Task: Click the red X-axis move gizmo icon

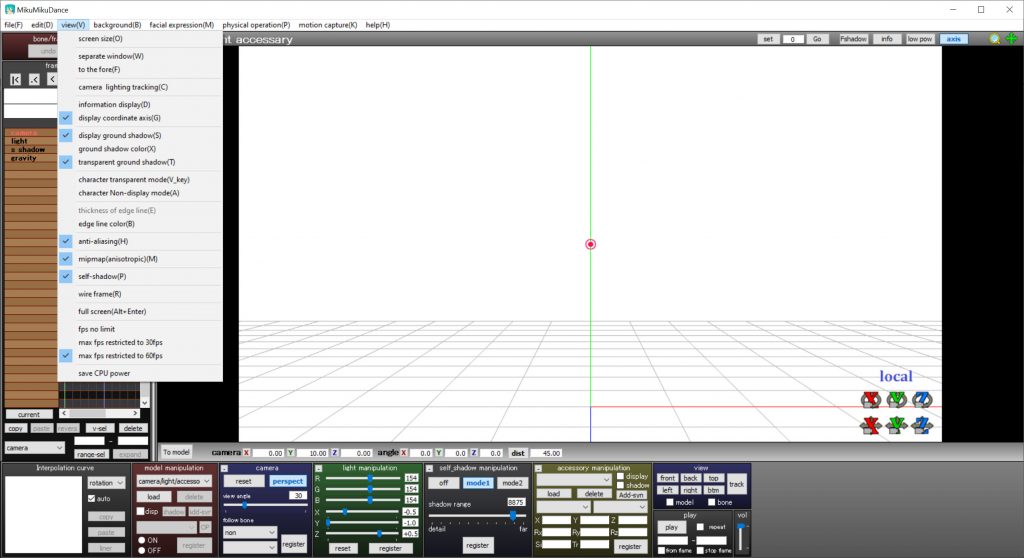Action: tap(871, 425)
